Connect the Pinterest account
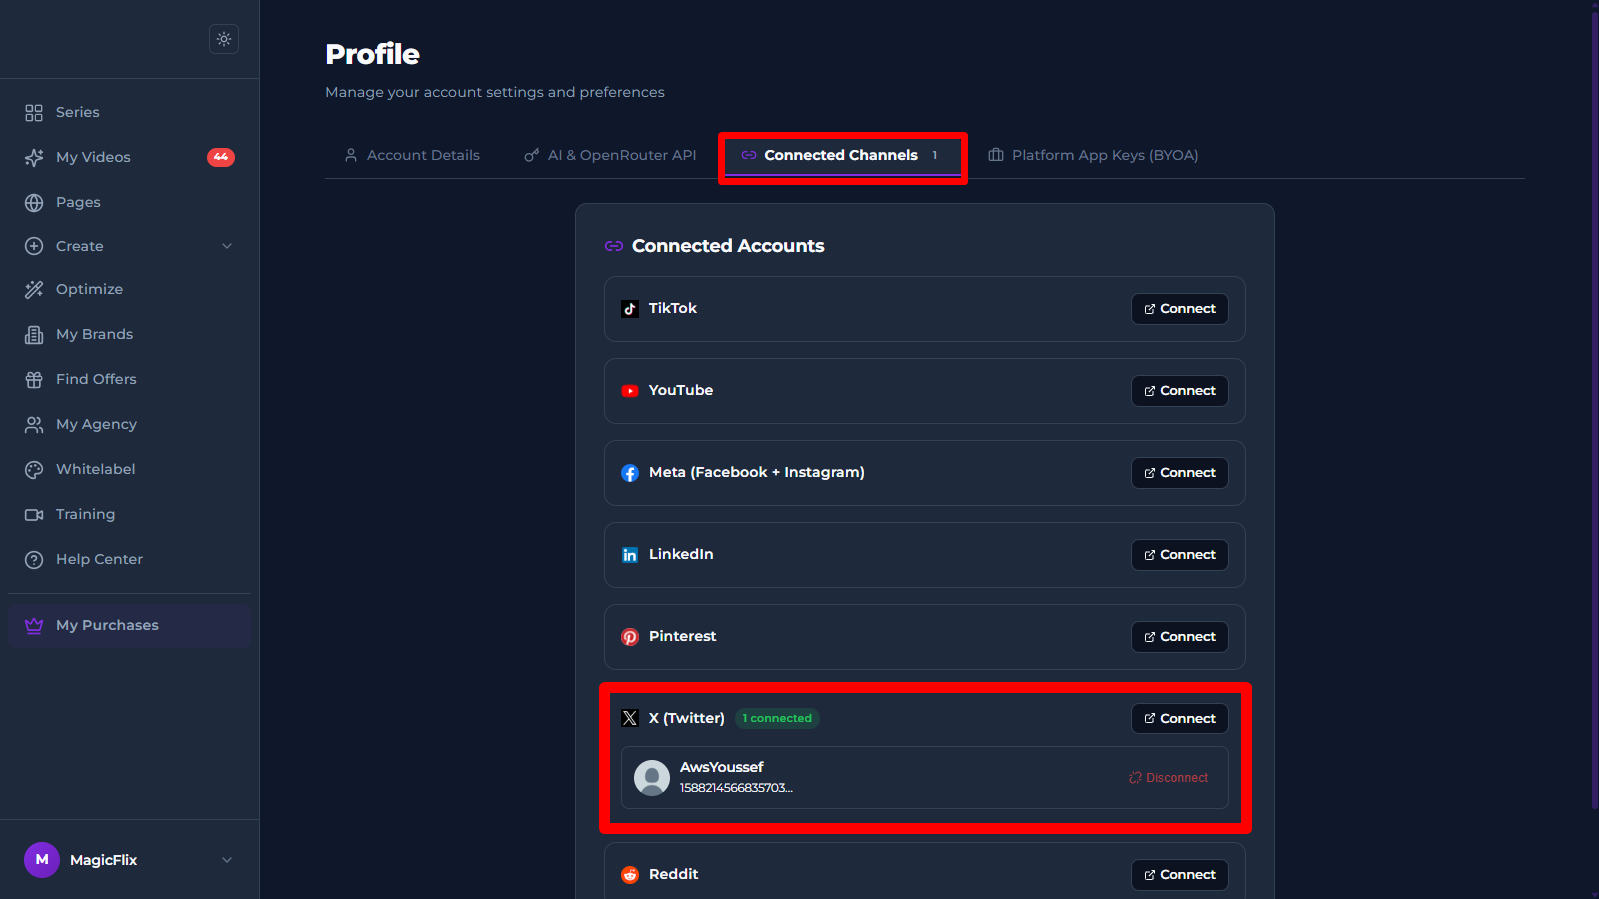Image resolution: width=1599 pixels, height=899 pixels. (1180, 637)
